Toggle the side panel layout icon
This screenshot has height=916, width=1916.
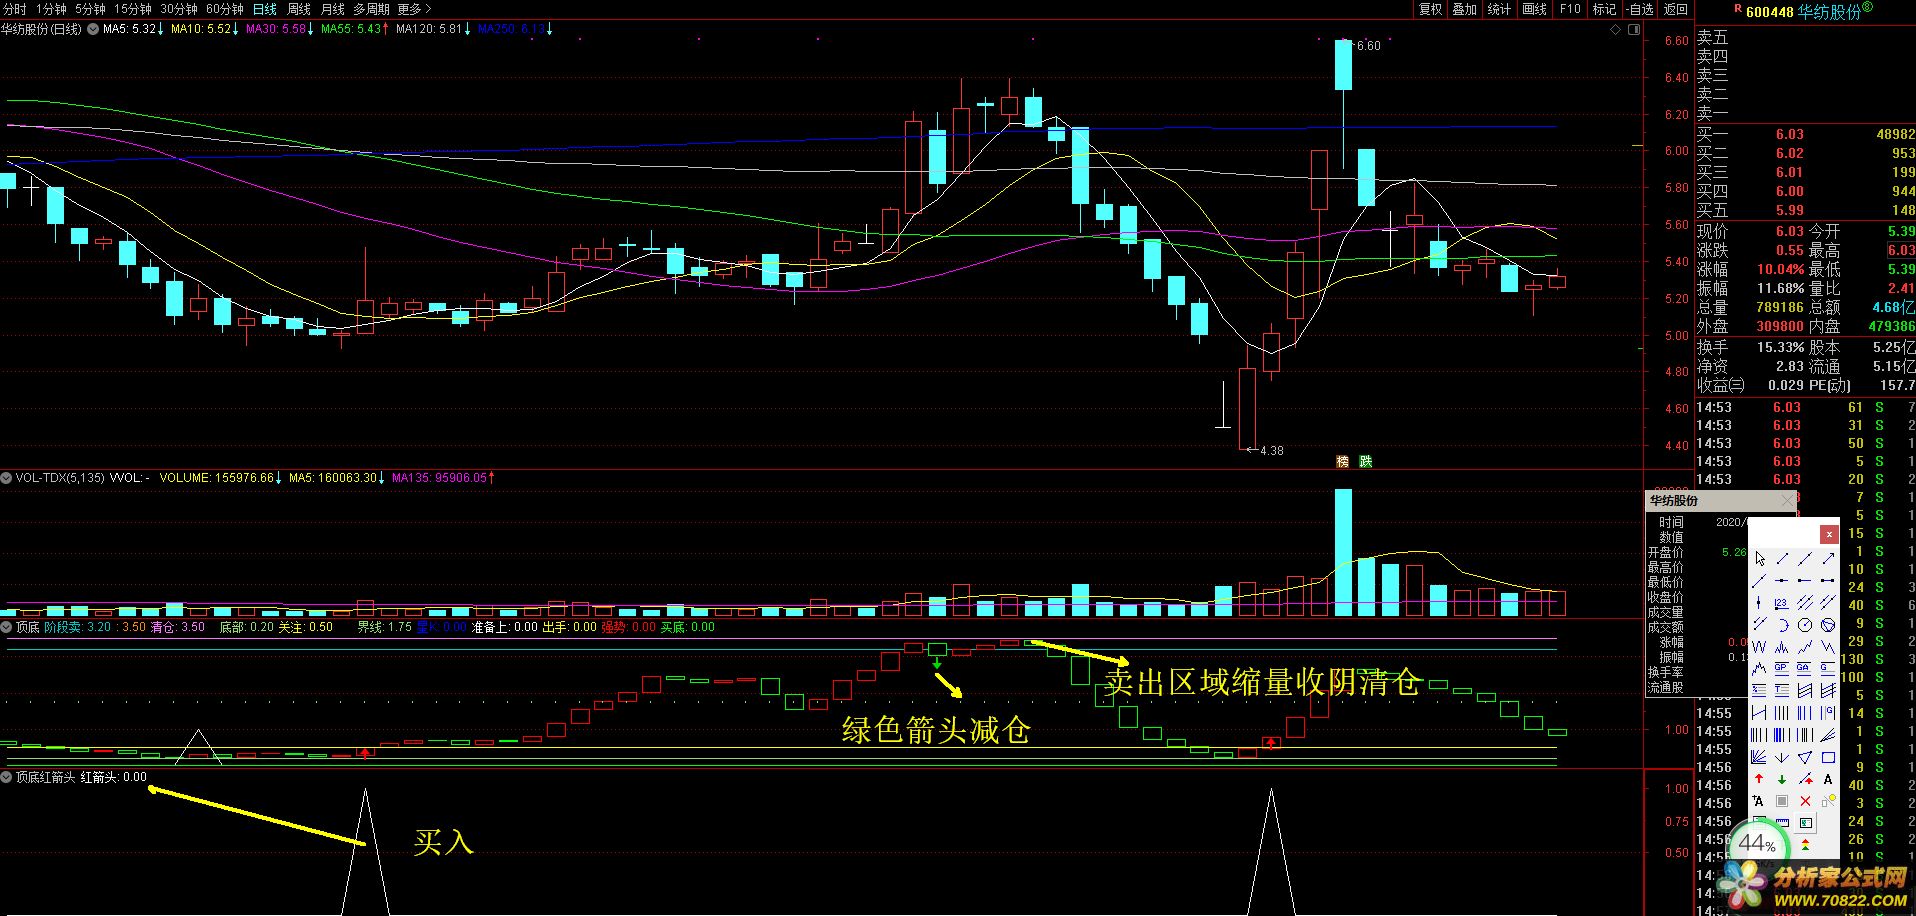(1636, 30)
